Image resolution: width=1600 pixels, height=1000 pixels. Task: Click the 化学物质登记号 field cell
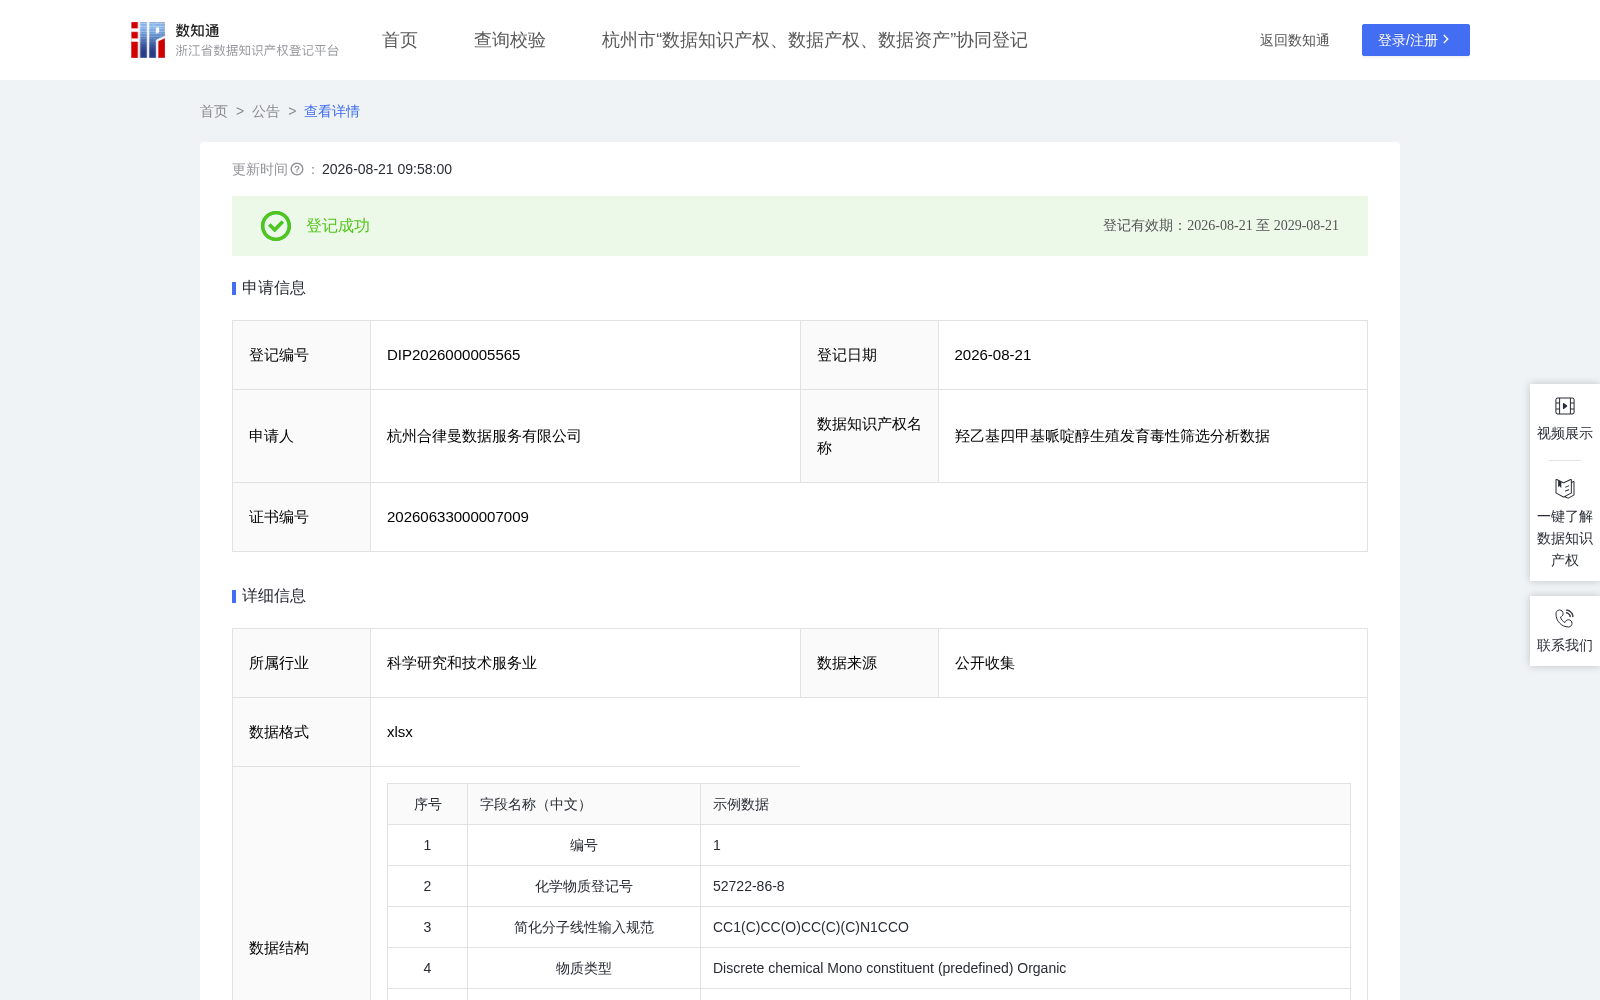pos(584,886)
